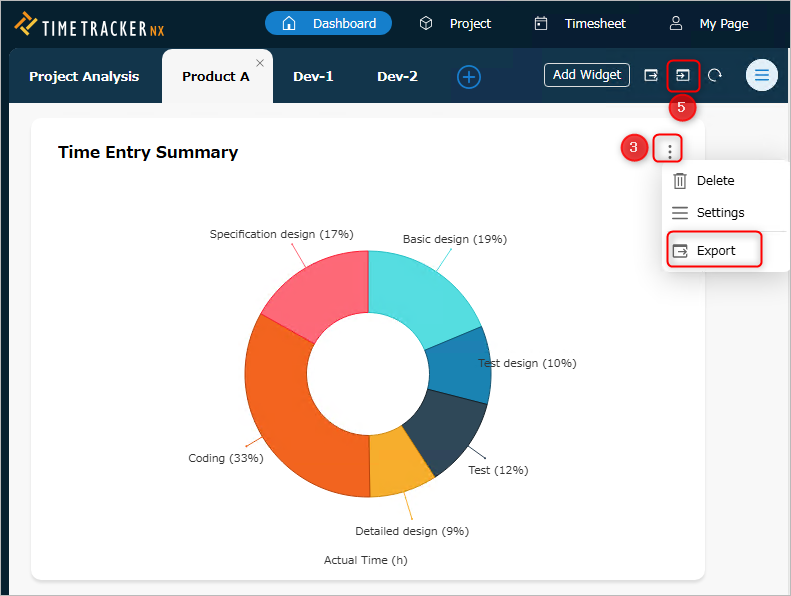This screenshot has width=791, height=596.
Task: Click the Specification design (17%) label
Action: point(281,234)
